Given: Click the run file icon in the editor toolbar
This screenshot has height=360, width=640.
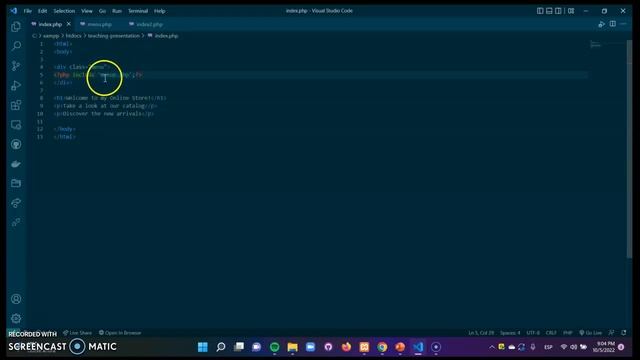Looking at the screenshot, I should [602, 24].
